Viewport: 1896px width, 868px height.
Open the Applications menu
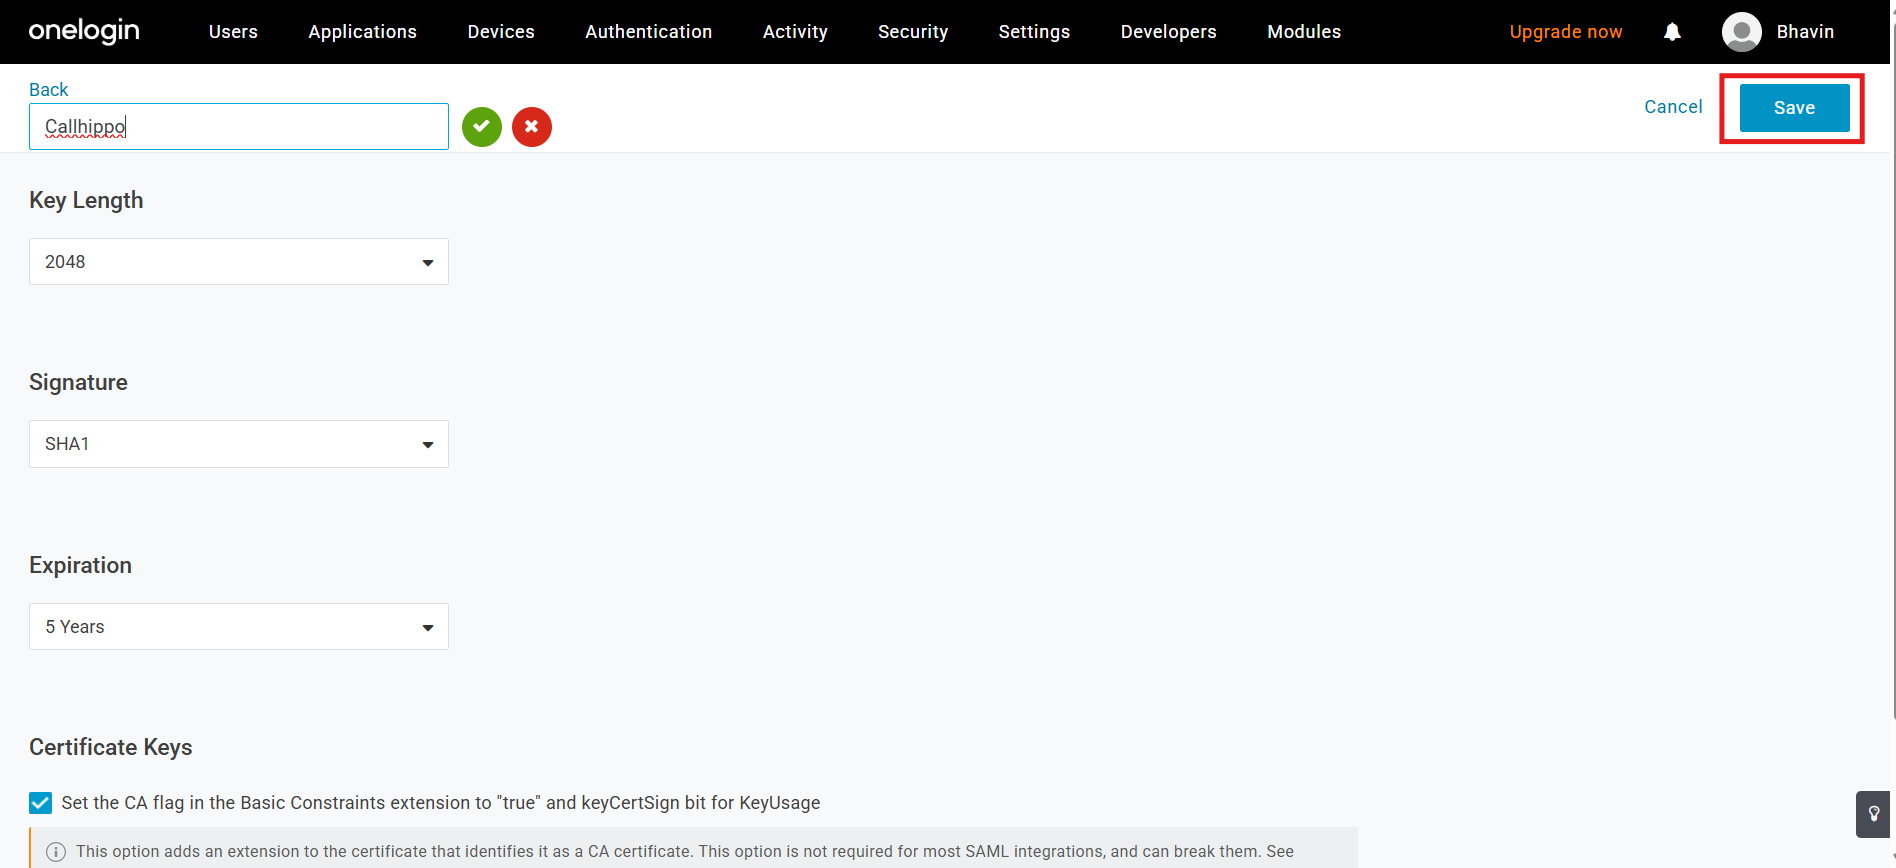pyautogui.click(x=362, y=32)
